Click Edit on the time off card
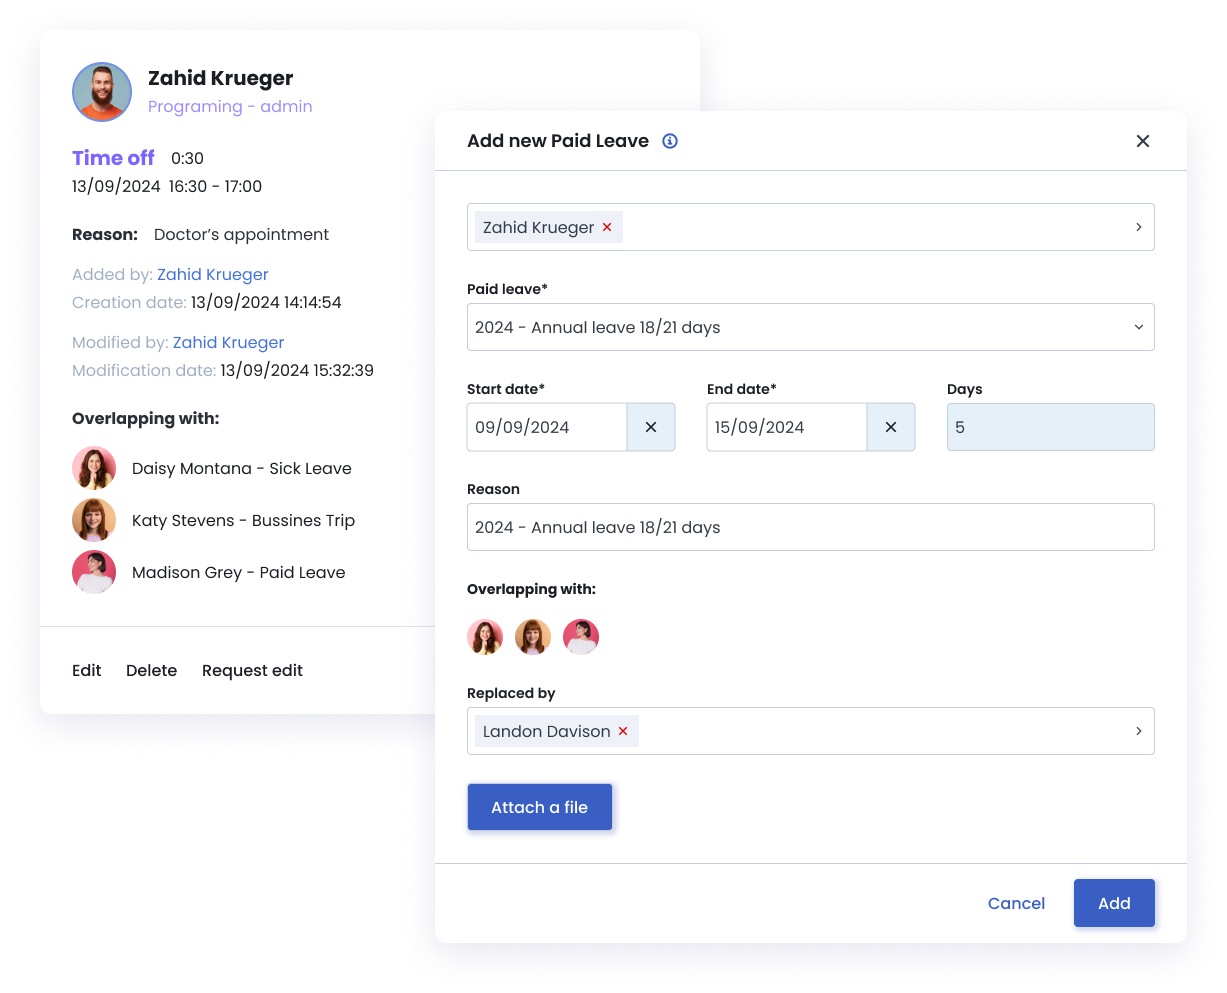The width and height of the screenshot is (1227, 993). point(87,671)
